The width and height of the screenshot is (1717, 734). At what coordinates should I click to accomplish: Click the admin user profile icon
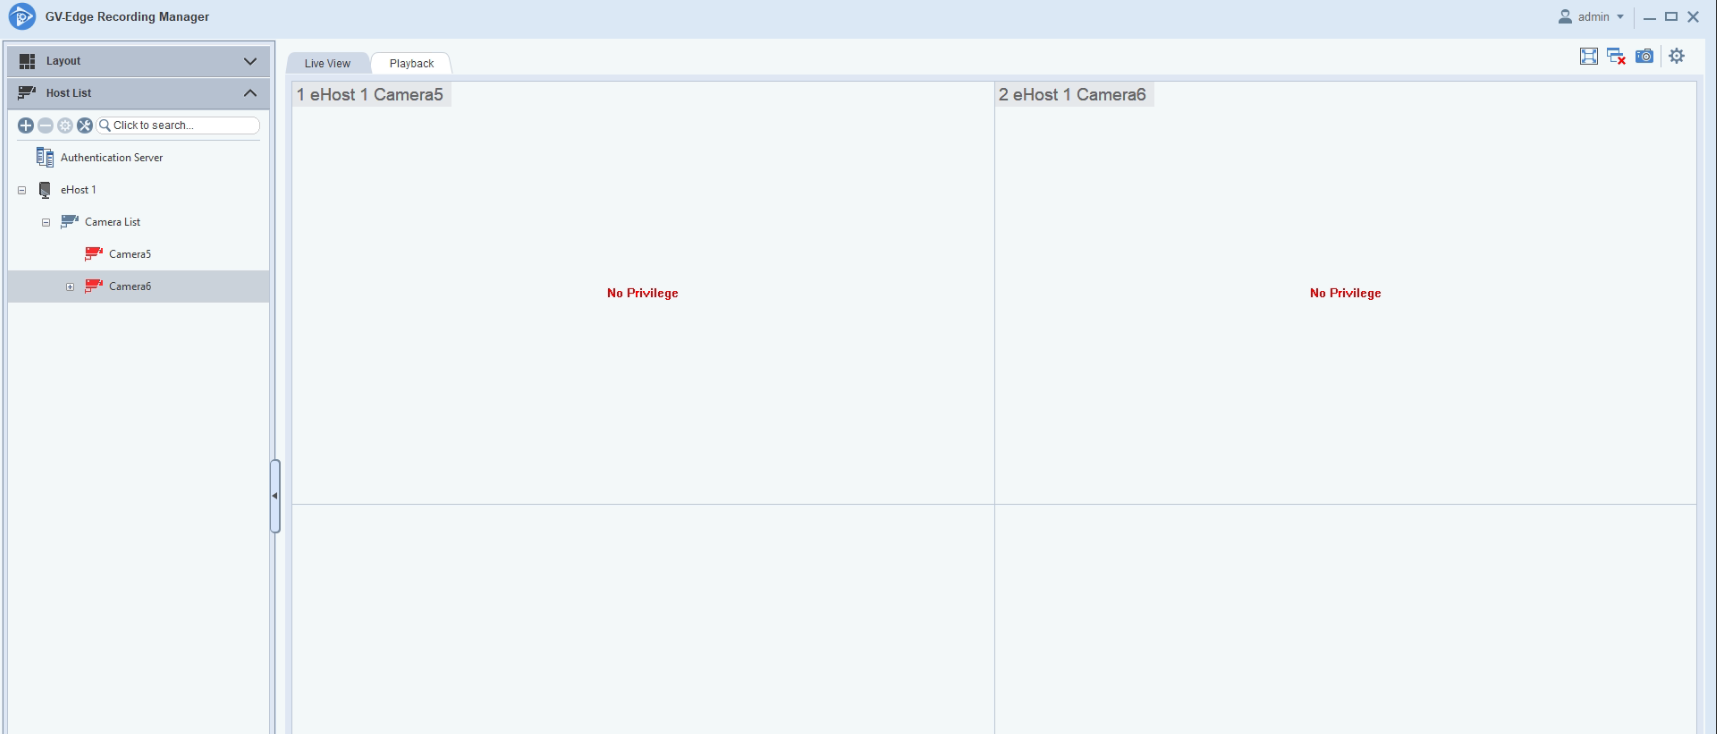(1565, 16)
